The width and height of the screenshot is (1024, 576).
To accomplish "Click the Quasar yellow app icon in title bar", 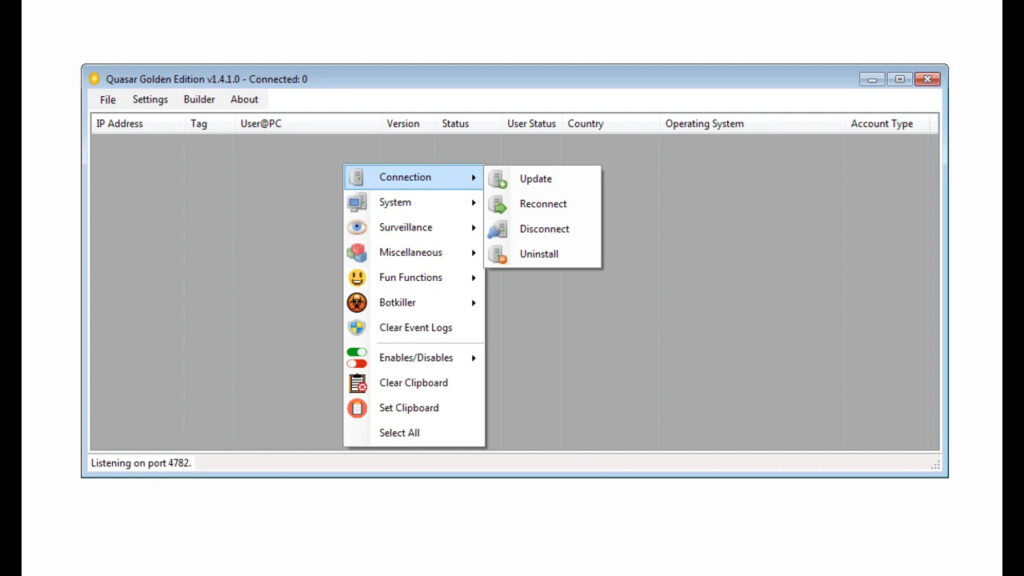I will [94, 78].
